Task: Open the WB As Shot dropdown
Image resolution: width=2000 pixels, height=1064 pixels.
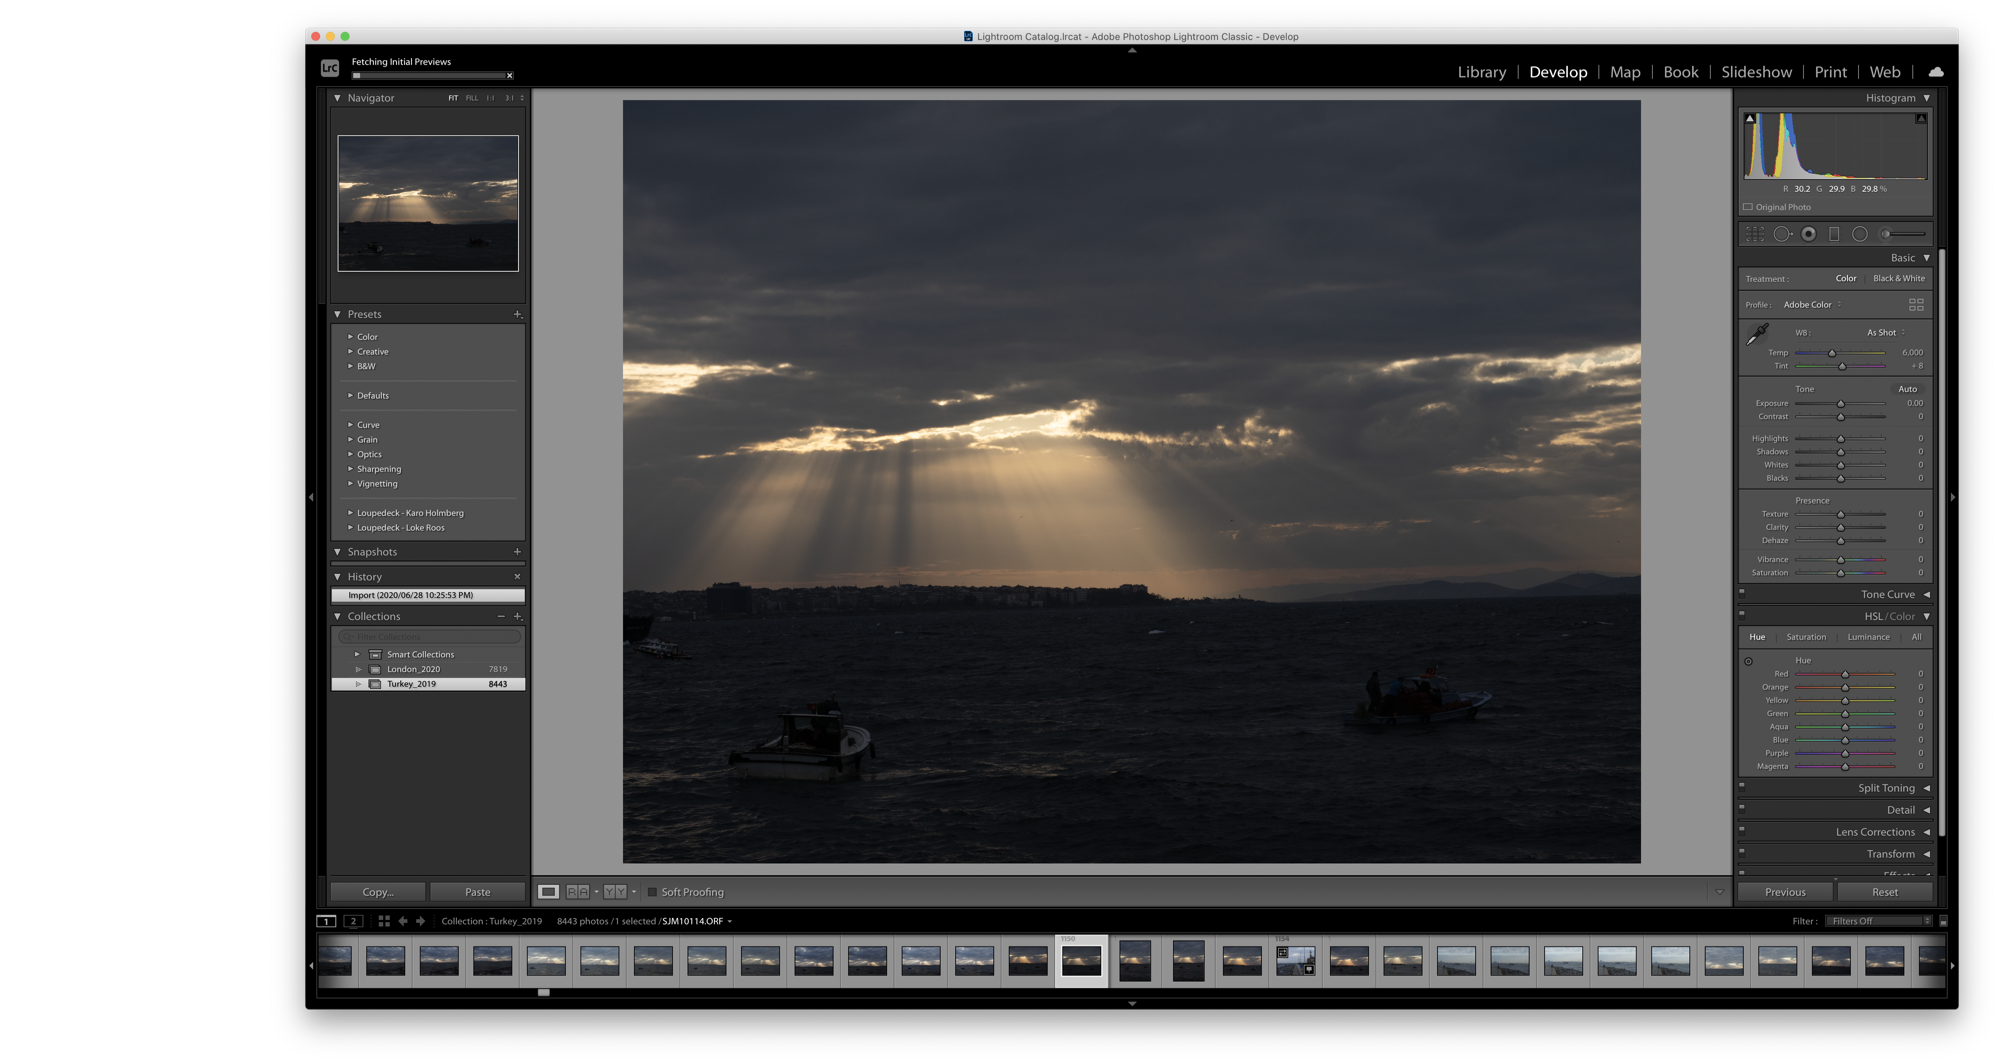Action: [1885, 333]
